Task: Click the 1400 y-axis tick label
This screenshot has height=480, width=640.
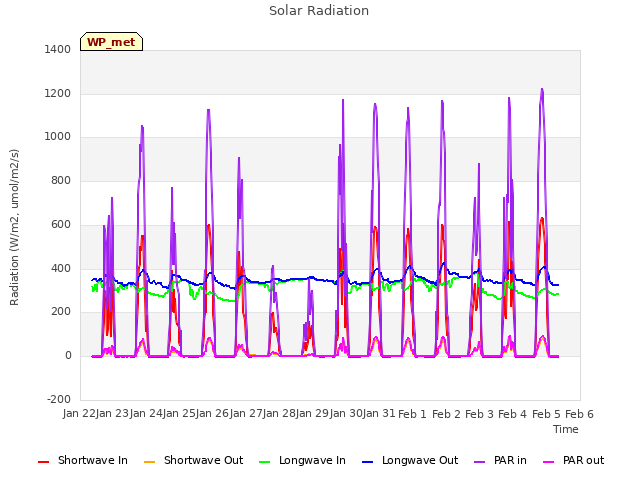Action: coord(58,49)
